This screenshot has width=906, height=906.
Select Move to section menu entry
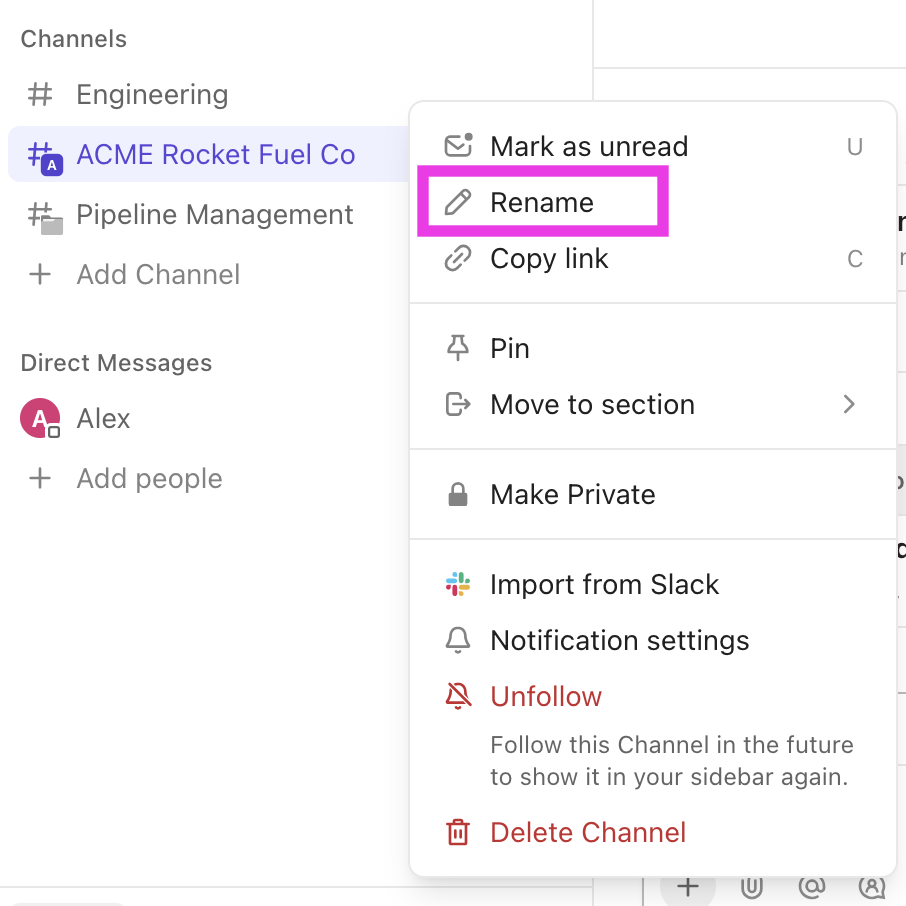[x=592, y=404]
